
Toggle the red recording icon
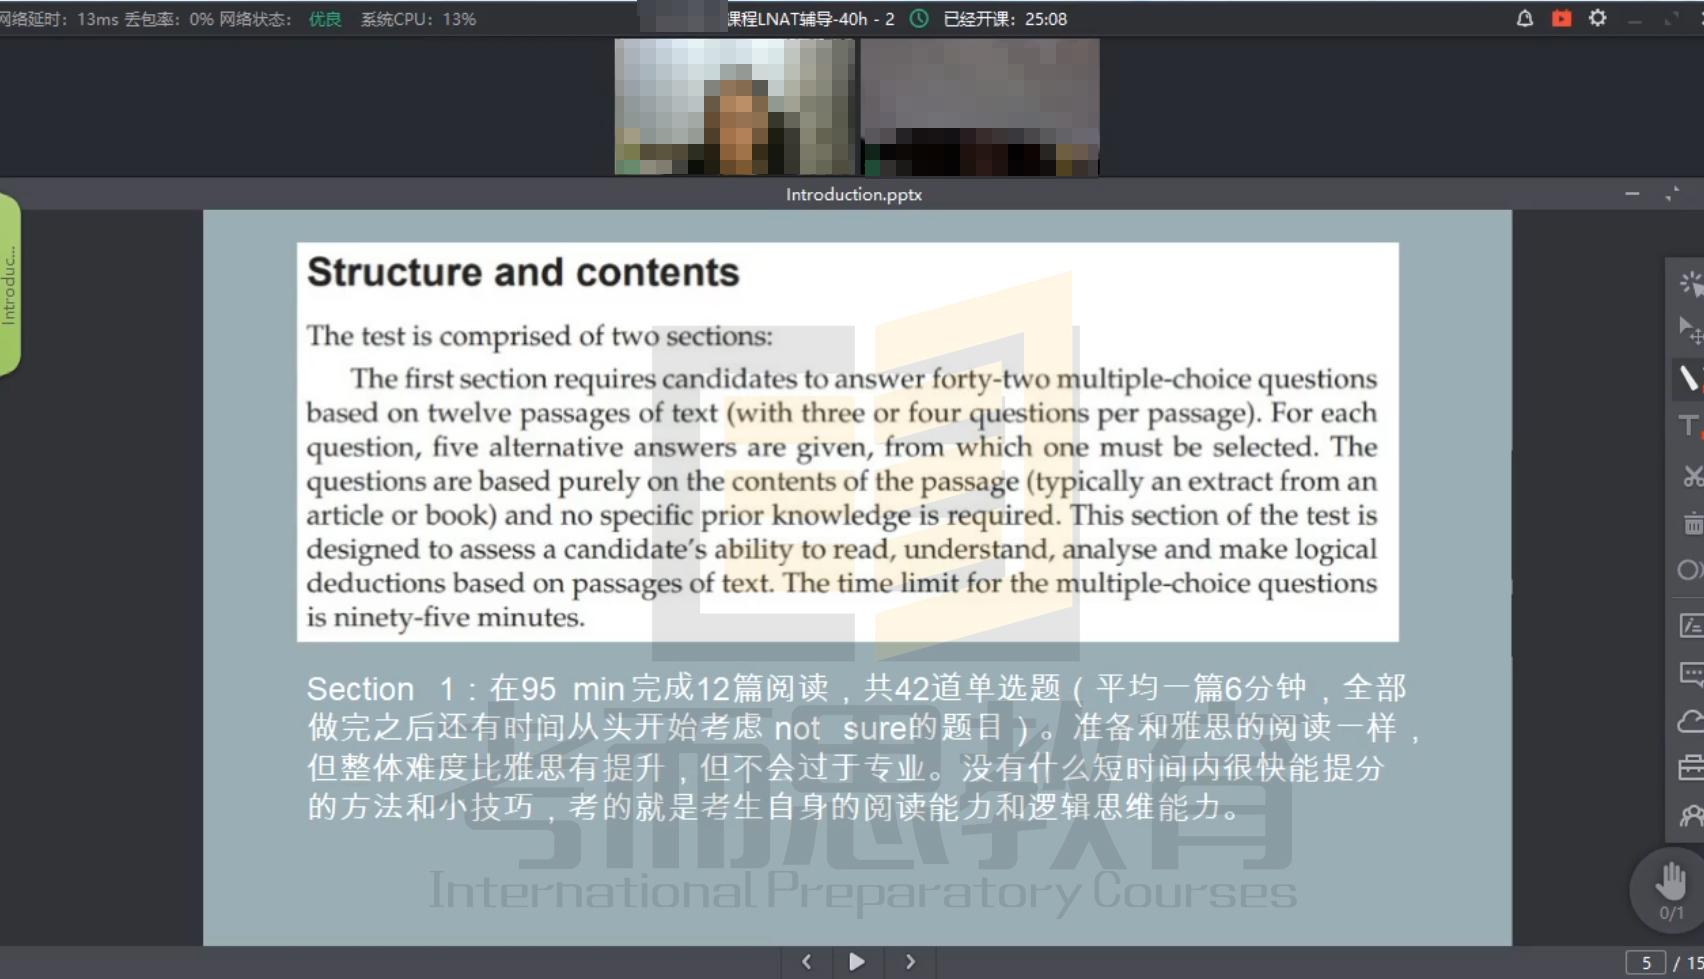point(1561,18)
